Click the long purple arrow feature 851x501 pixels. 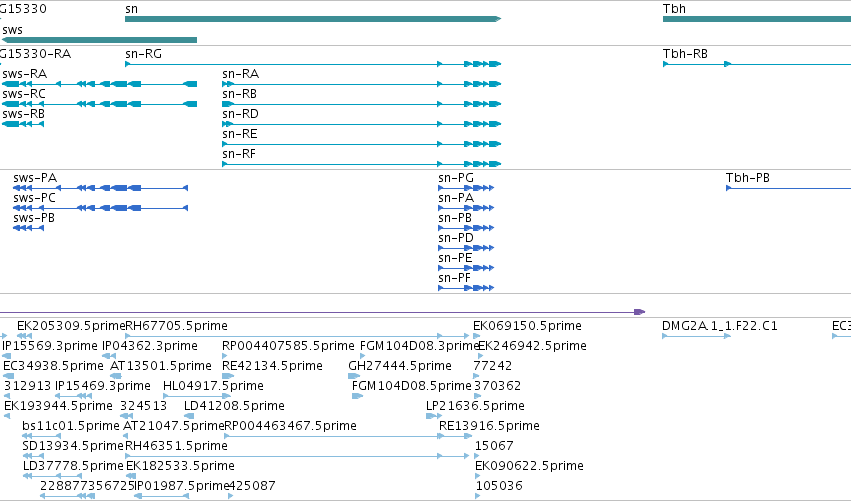coord(322,312)
